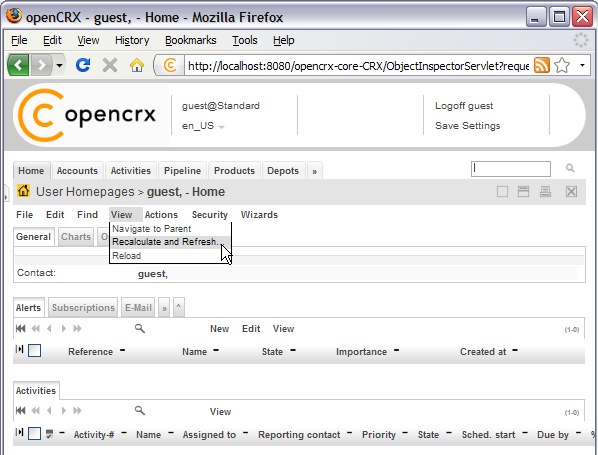This screenshot has width=598, height=455.
Task: Click the openCRX site favicon in address bar
Action: pos(170,65)
